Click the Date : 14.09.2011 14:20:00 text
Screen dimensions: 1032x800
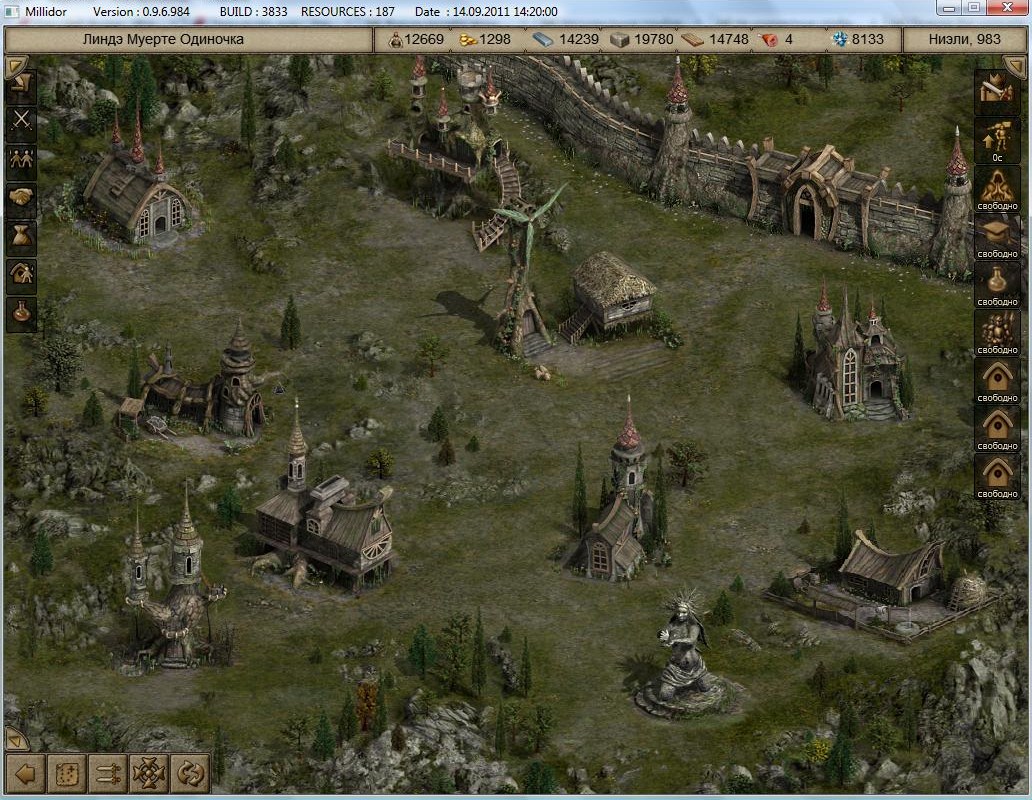coord(486,12)
